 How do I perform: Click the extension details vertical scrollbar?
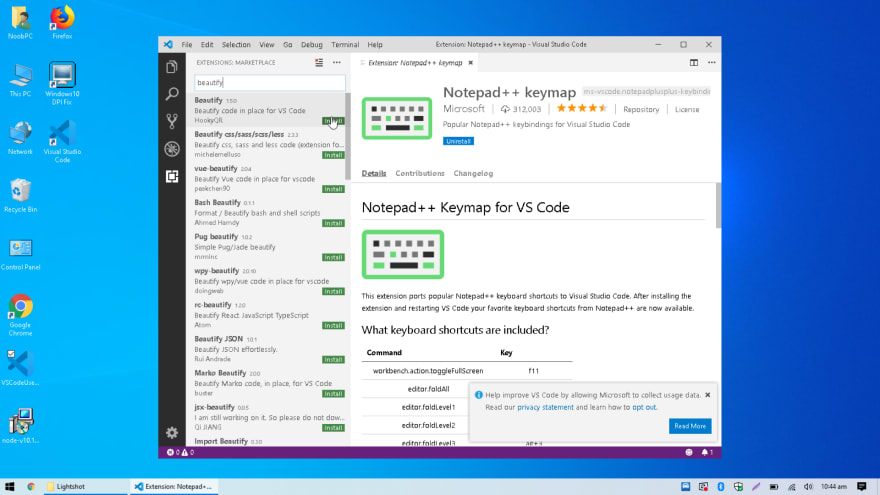tap(718, 205)
